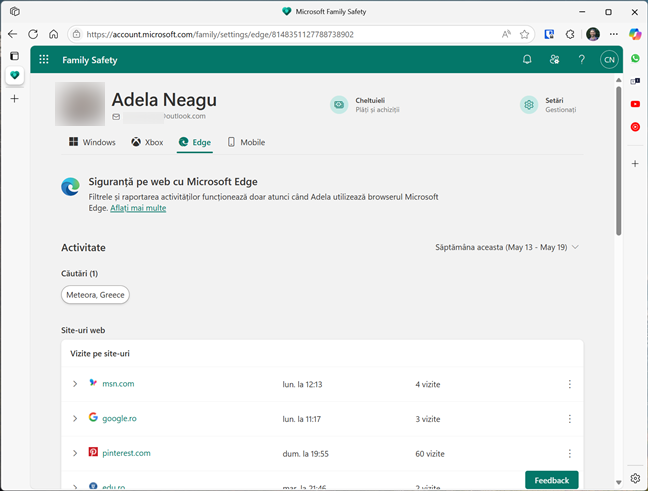Screen dimensions: 648x491
Task: Open notifications bell
Action: (x=527, y=60)
